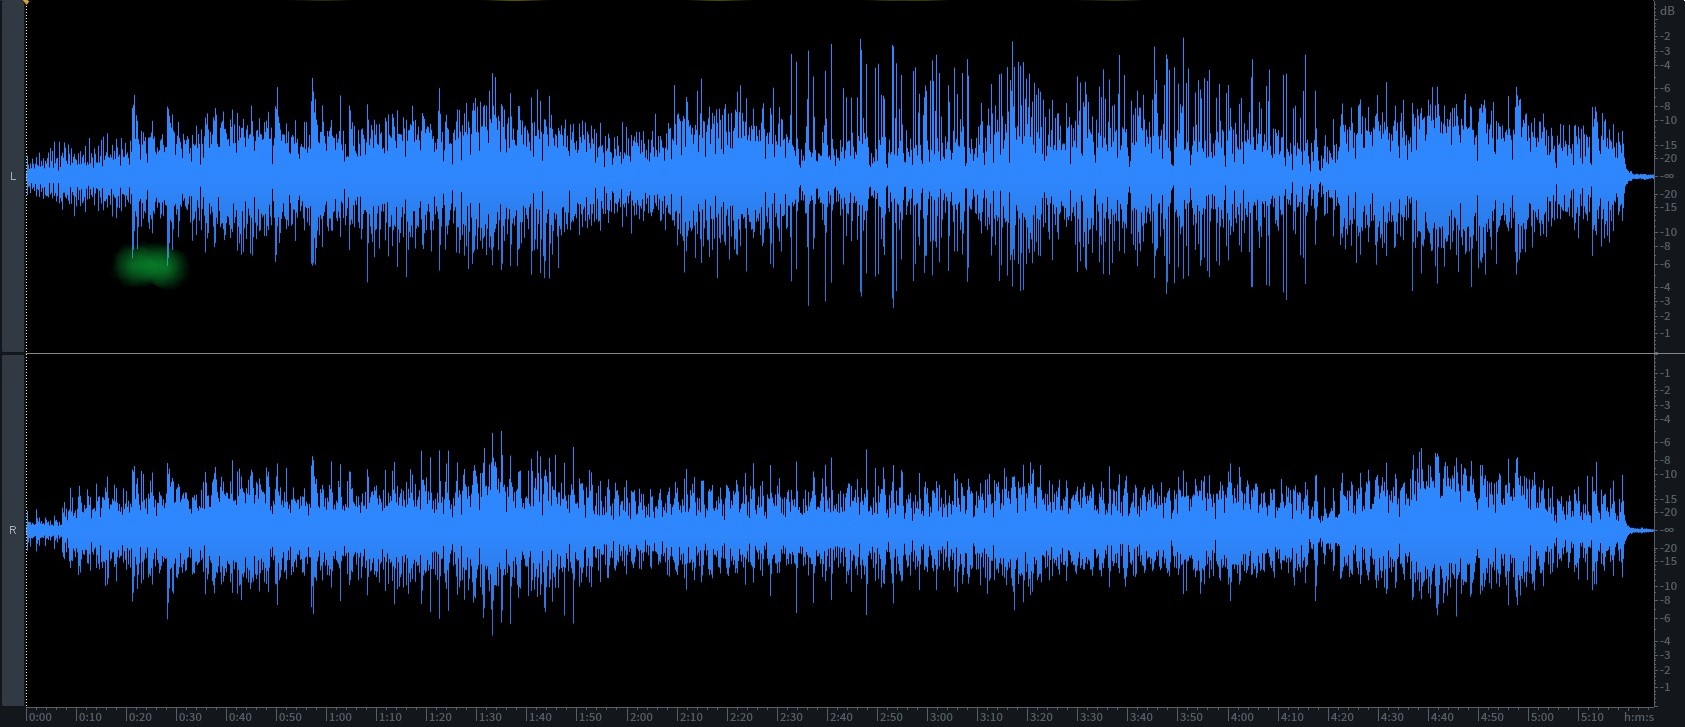
Task: Click the 2:30 mark on the time ruler
Action: point(790,717)
